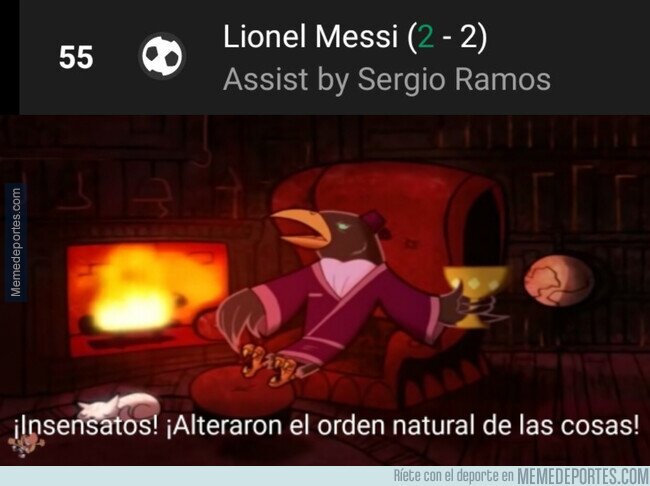Click the vertical Memedeportes.com watermark
The width and height of the screenshot is (650, 486).
16,242
